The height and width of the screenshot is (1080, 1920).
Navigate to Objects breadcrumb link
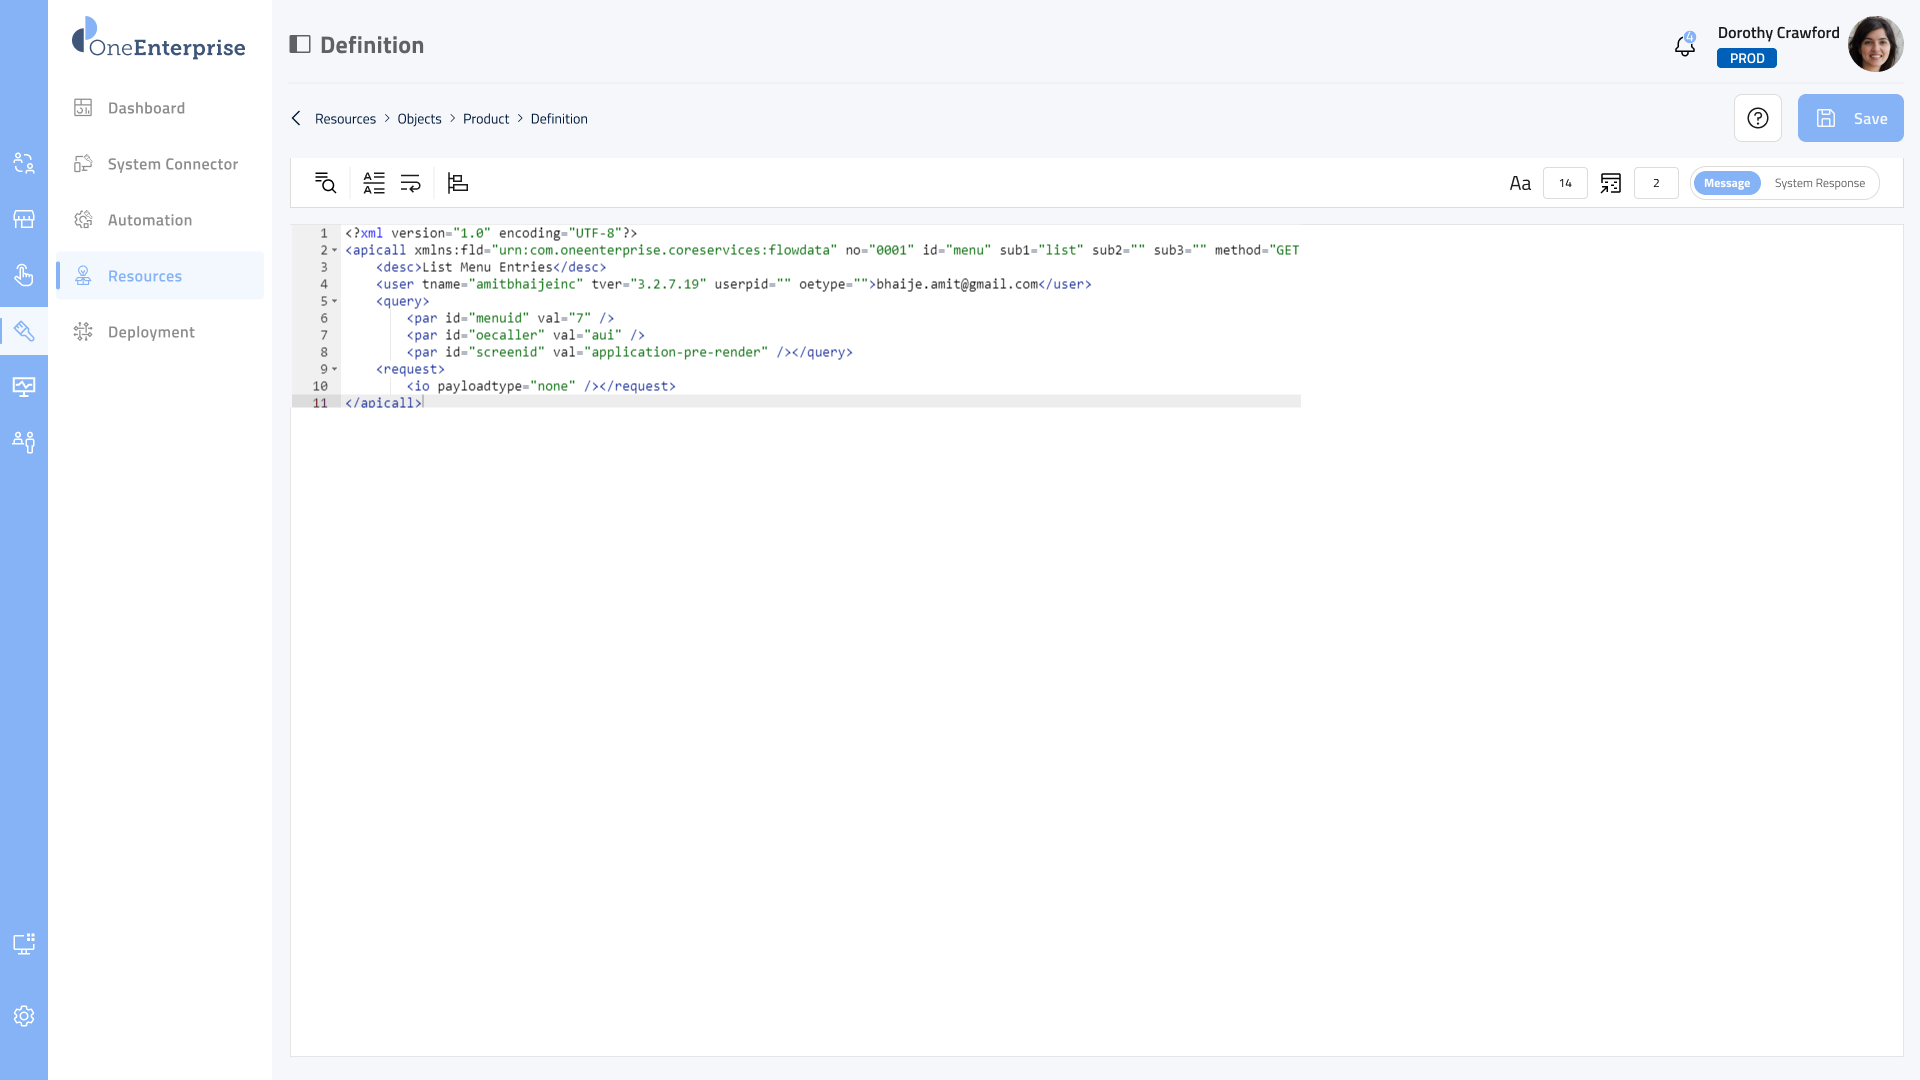419,119
